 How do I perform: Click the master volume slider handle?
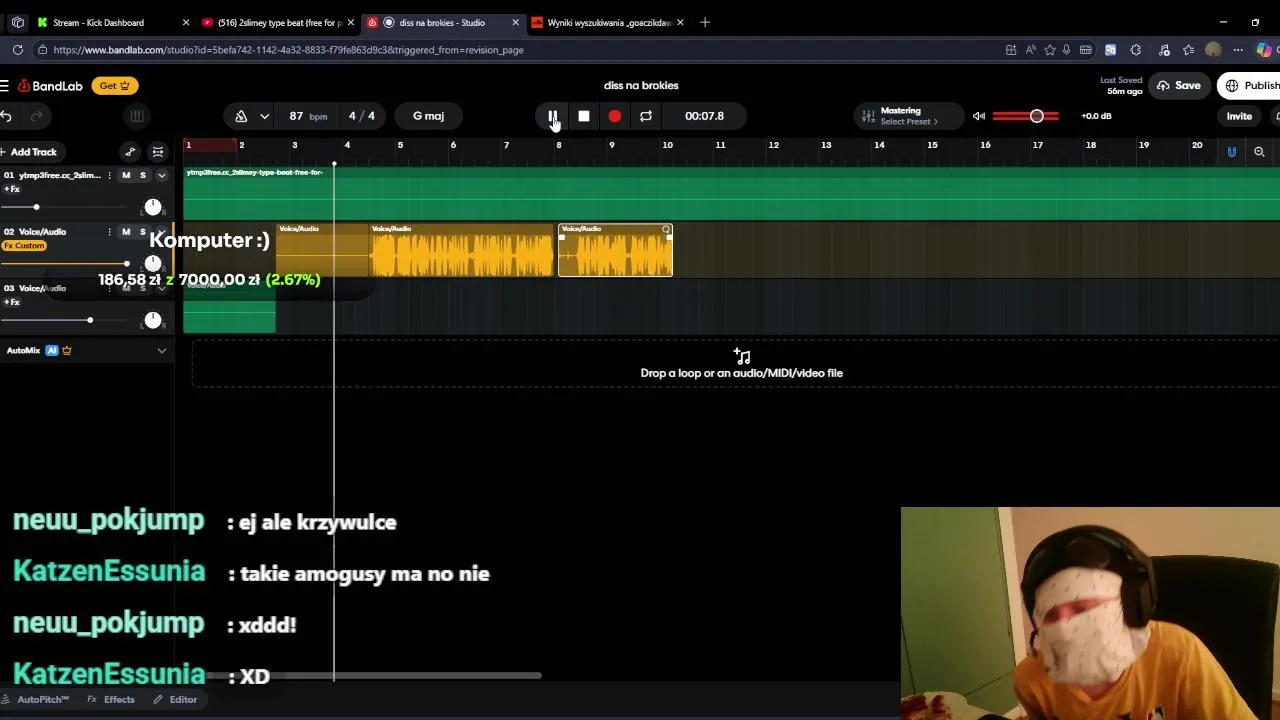click(1037, 116)
